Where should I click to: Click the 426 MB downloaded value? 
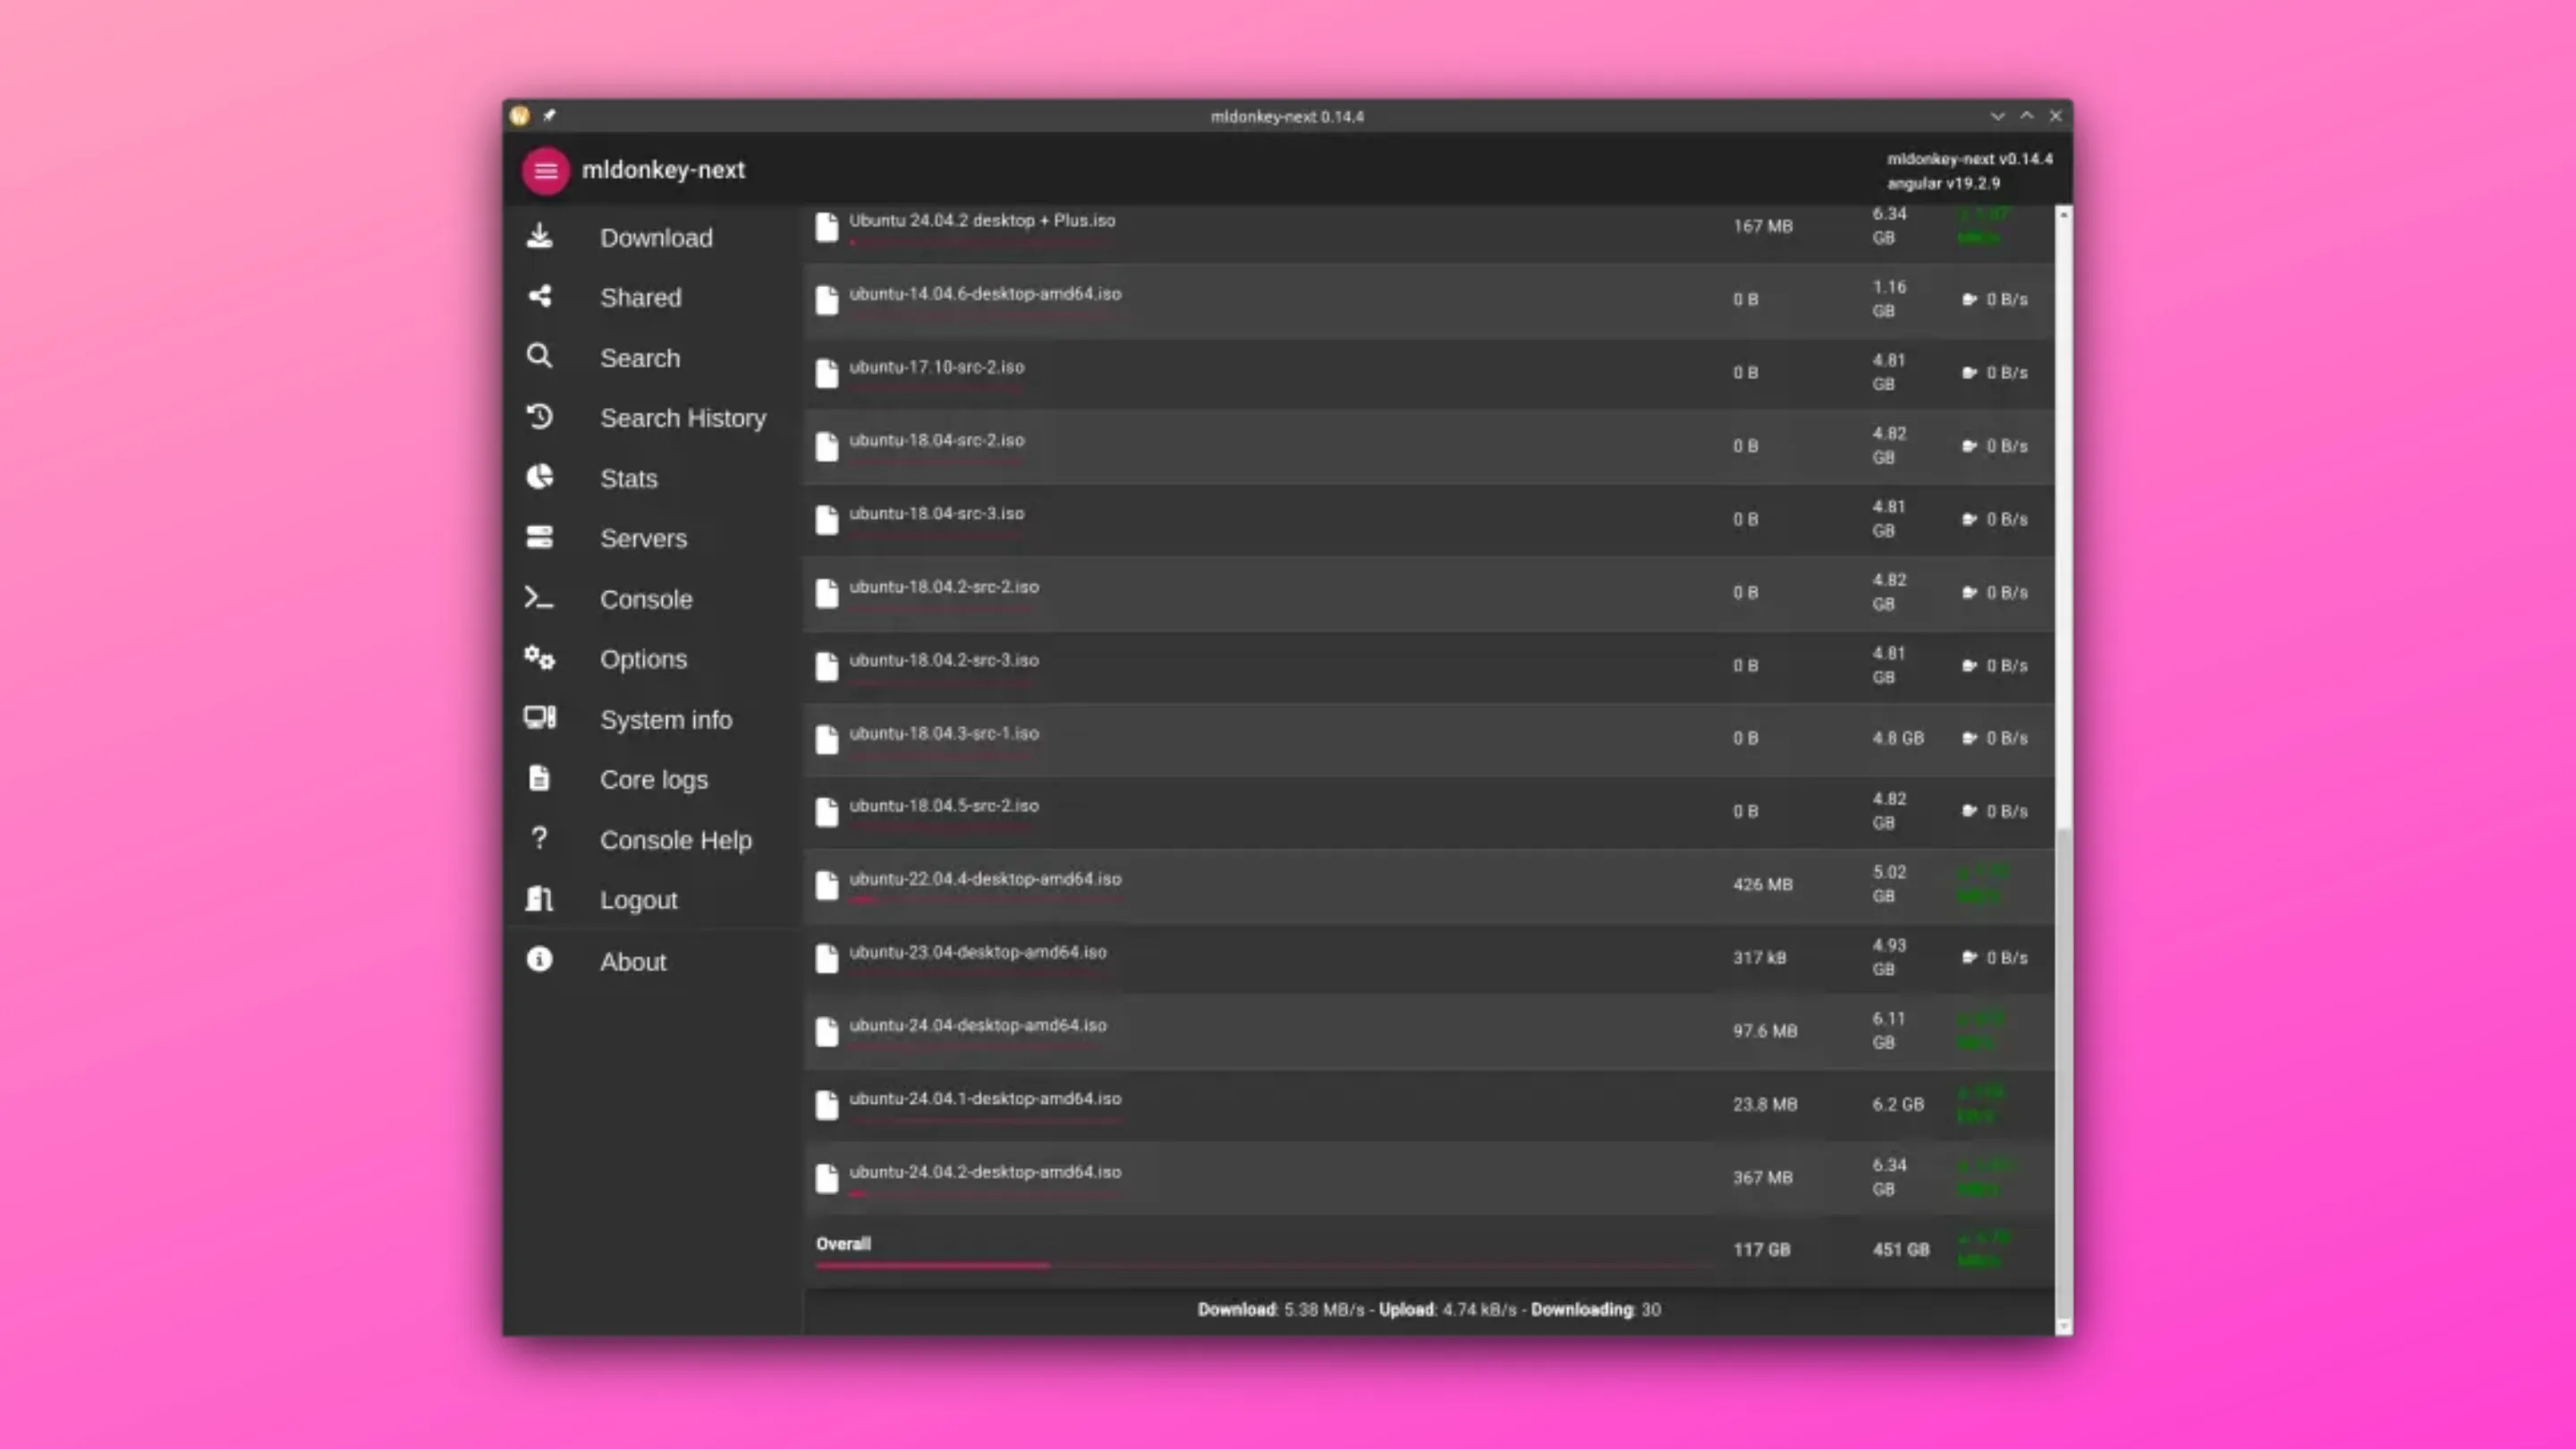[1763, 885]
